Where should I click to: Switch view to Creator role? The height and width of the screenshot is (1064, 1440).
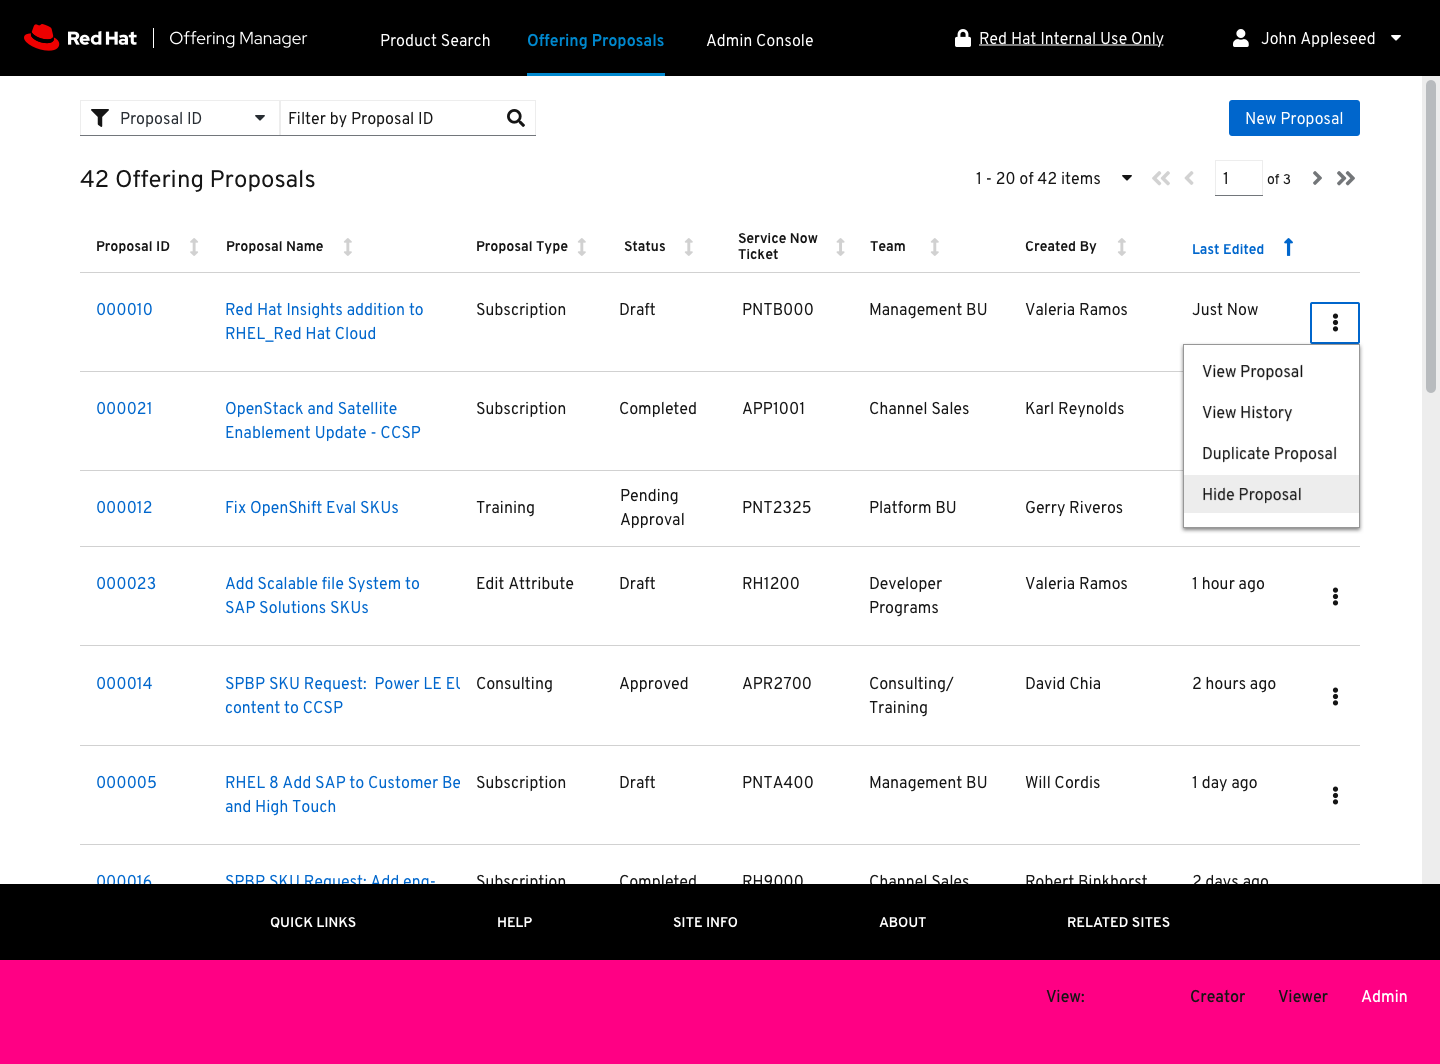tap(1217, 996)
